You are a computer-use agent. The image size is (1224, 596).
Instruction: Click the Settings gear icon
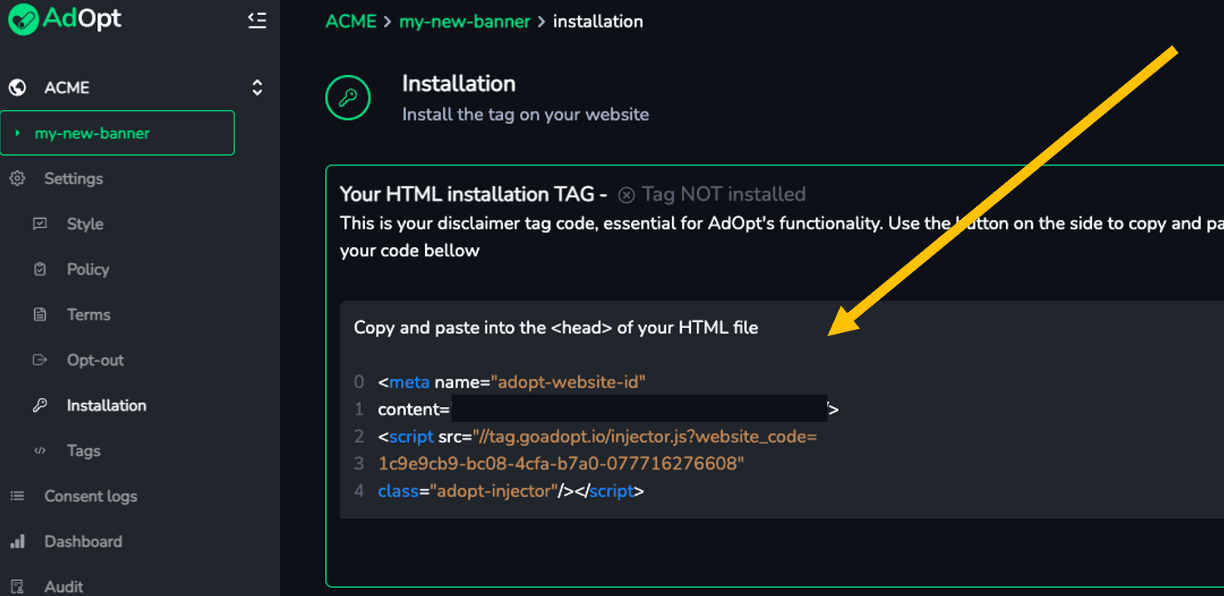tap(17, 179)
